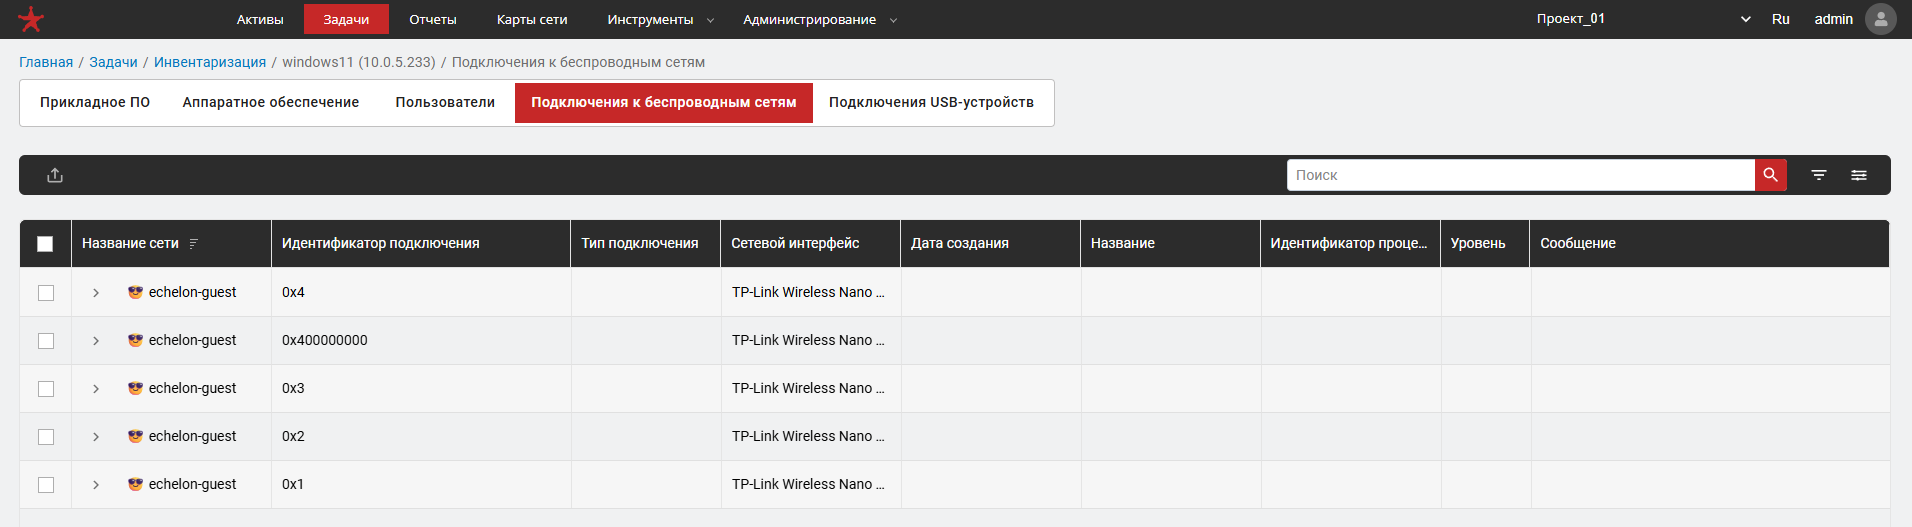
Task: Check the checkbox for row 0x3
Action: [x=46, y=389]
